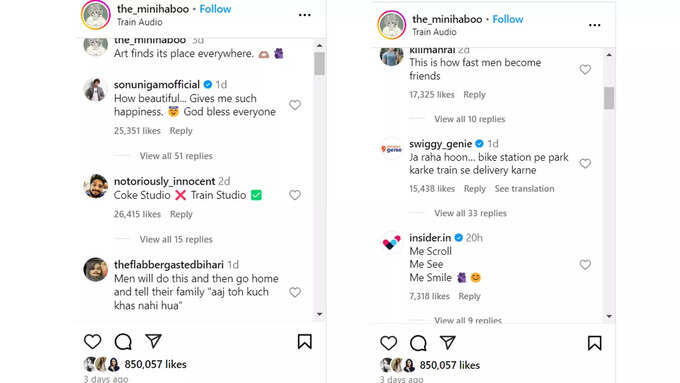Share left post with paper plane icon
The height and width of the screenshot is (383, 680).
tap(153, 341)
